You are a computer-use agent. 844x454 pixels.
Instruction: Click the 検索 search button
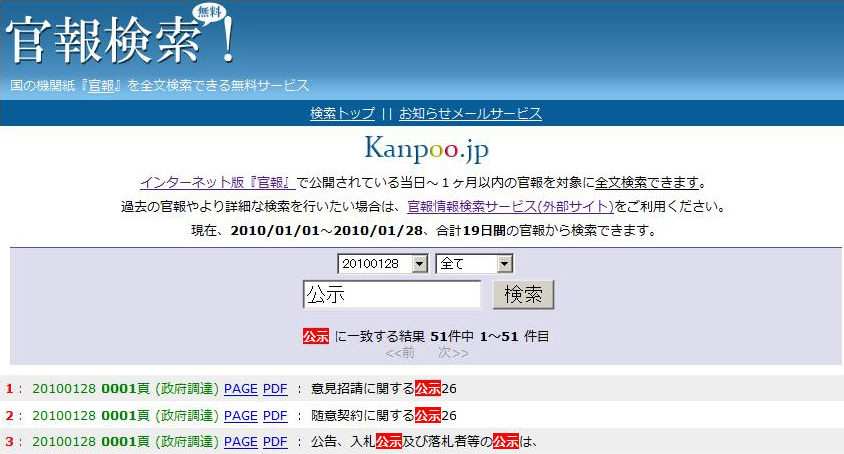[523, 295]
